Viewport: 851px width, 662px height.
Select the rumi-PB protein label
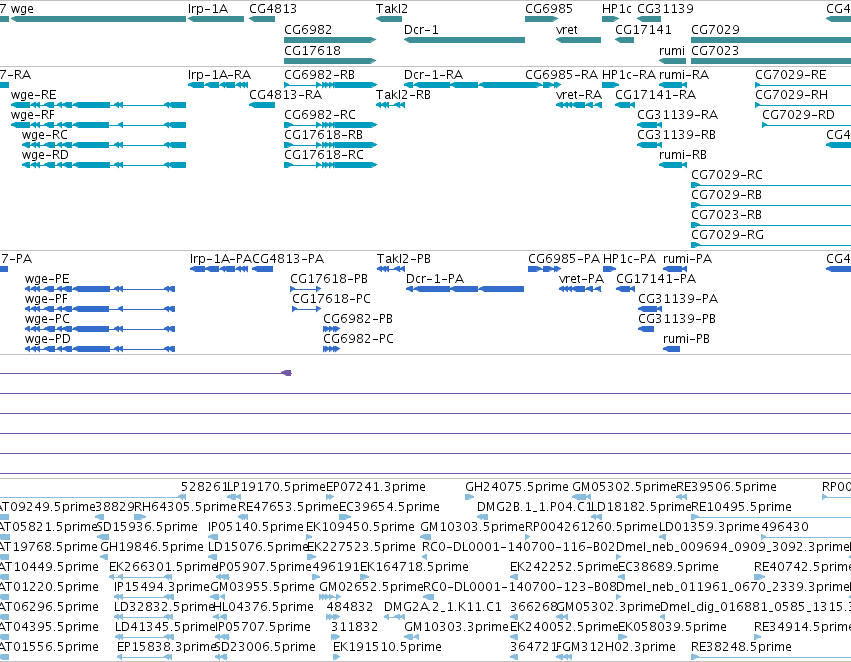pyautogui.click(x=687, y=339)
